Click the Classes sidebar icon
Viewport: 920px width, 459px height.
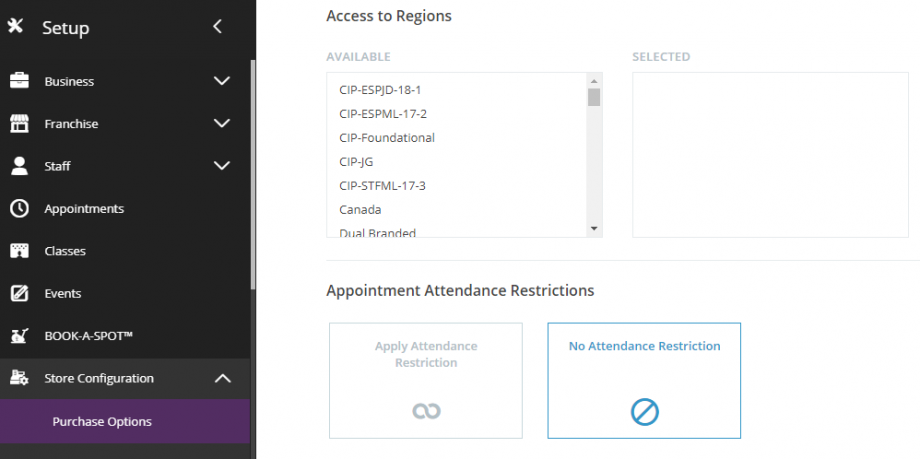tap(19, 251)
